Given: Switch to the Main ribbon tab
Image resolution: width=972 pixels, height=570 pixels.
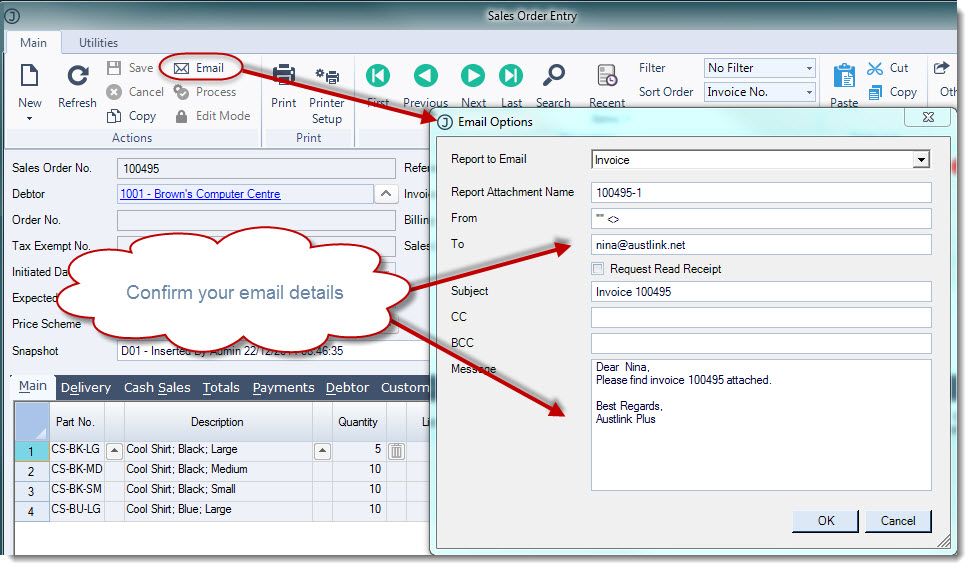Looking at the screenshot, I should coord(33,43).
